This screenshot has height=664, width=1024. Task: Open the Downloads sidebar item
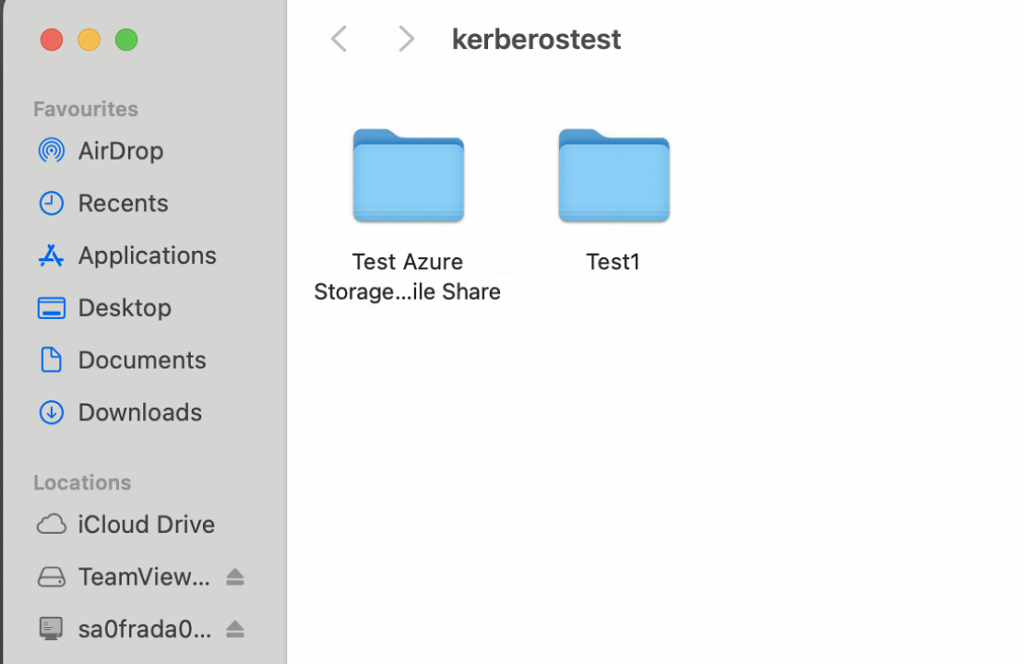click(x=139, y=412)
